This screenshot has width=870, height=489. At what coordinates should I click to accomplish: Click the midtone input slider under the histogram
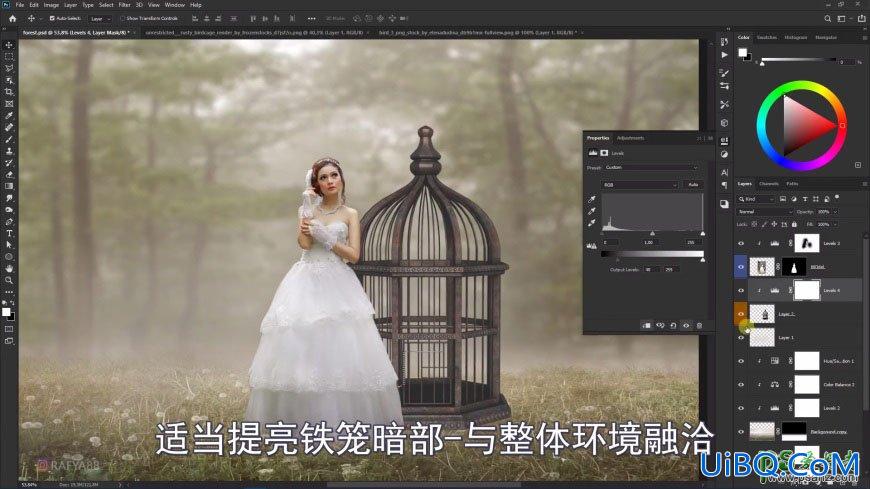pos(652,234)
